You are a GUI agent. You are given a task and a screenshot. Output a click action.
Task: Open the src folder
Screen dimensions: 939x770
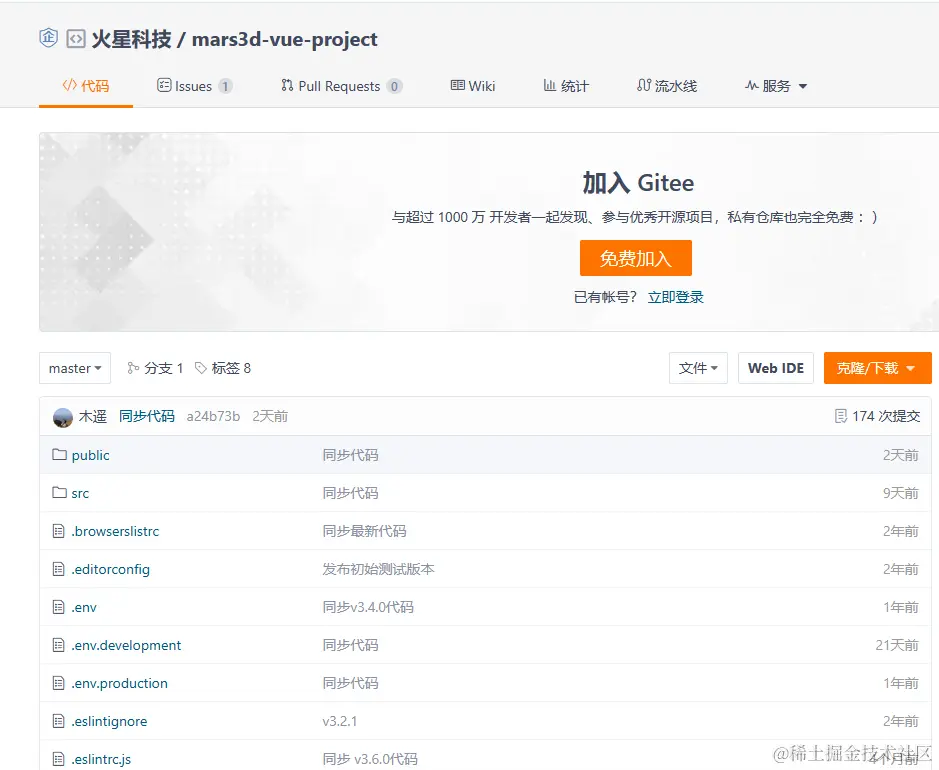[x=80, y=493]
